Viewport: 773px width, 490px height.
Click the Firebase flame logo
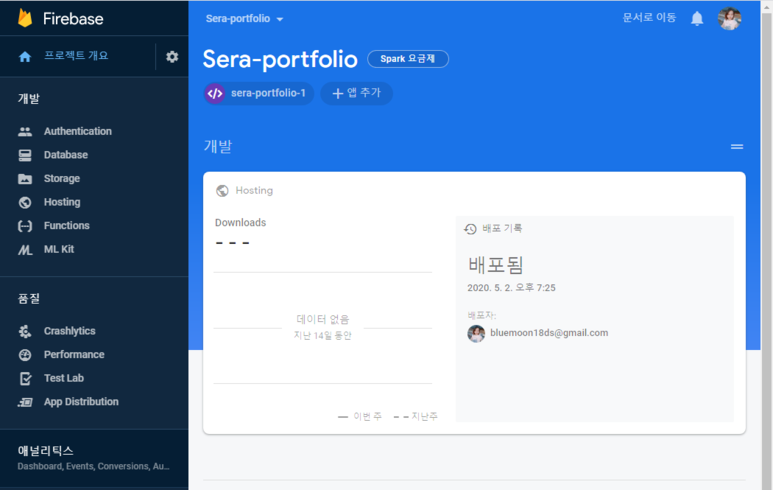pos(25,18)
